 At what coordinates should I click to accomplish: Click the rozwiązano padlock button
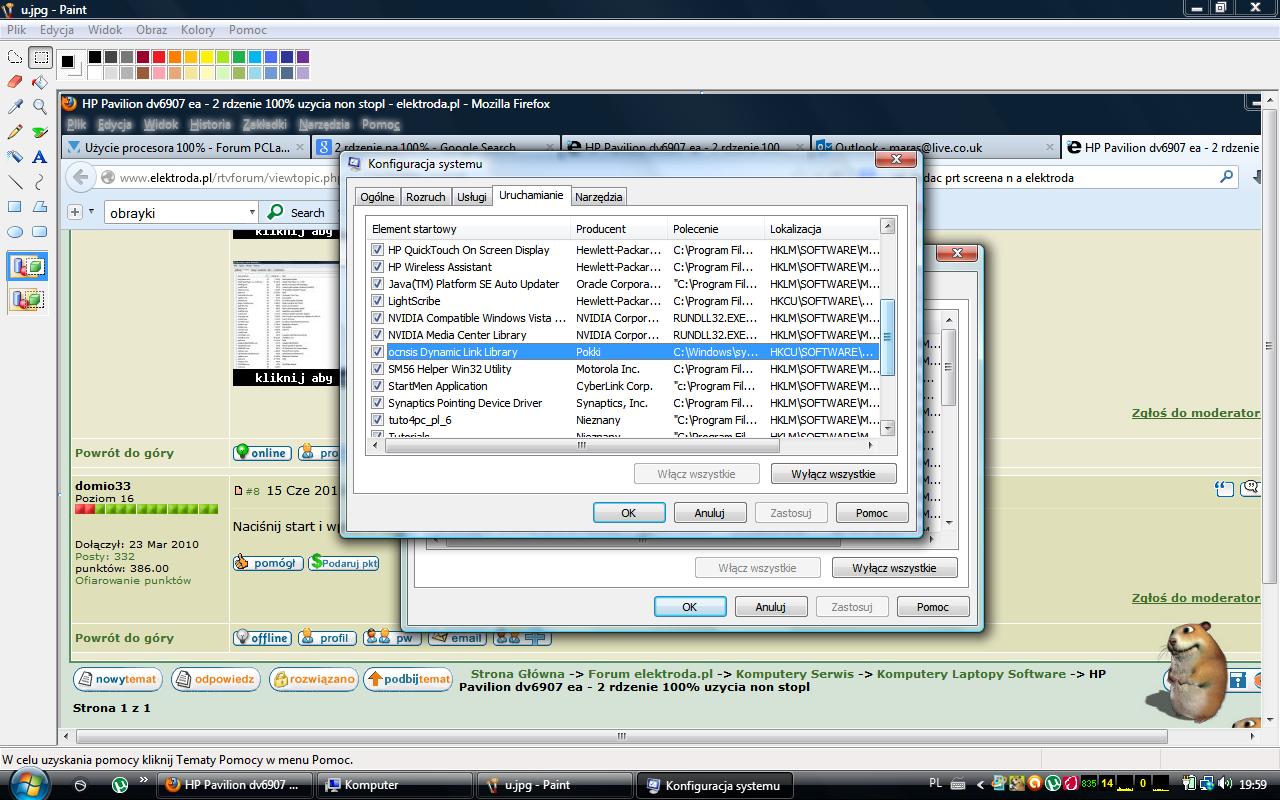[x=313, y=680]
